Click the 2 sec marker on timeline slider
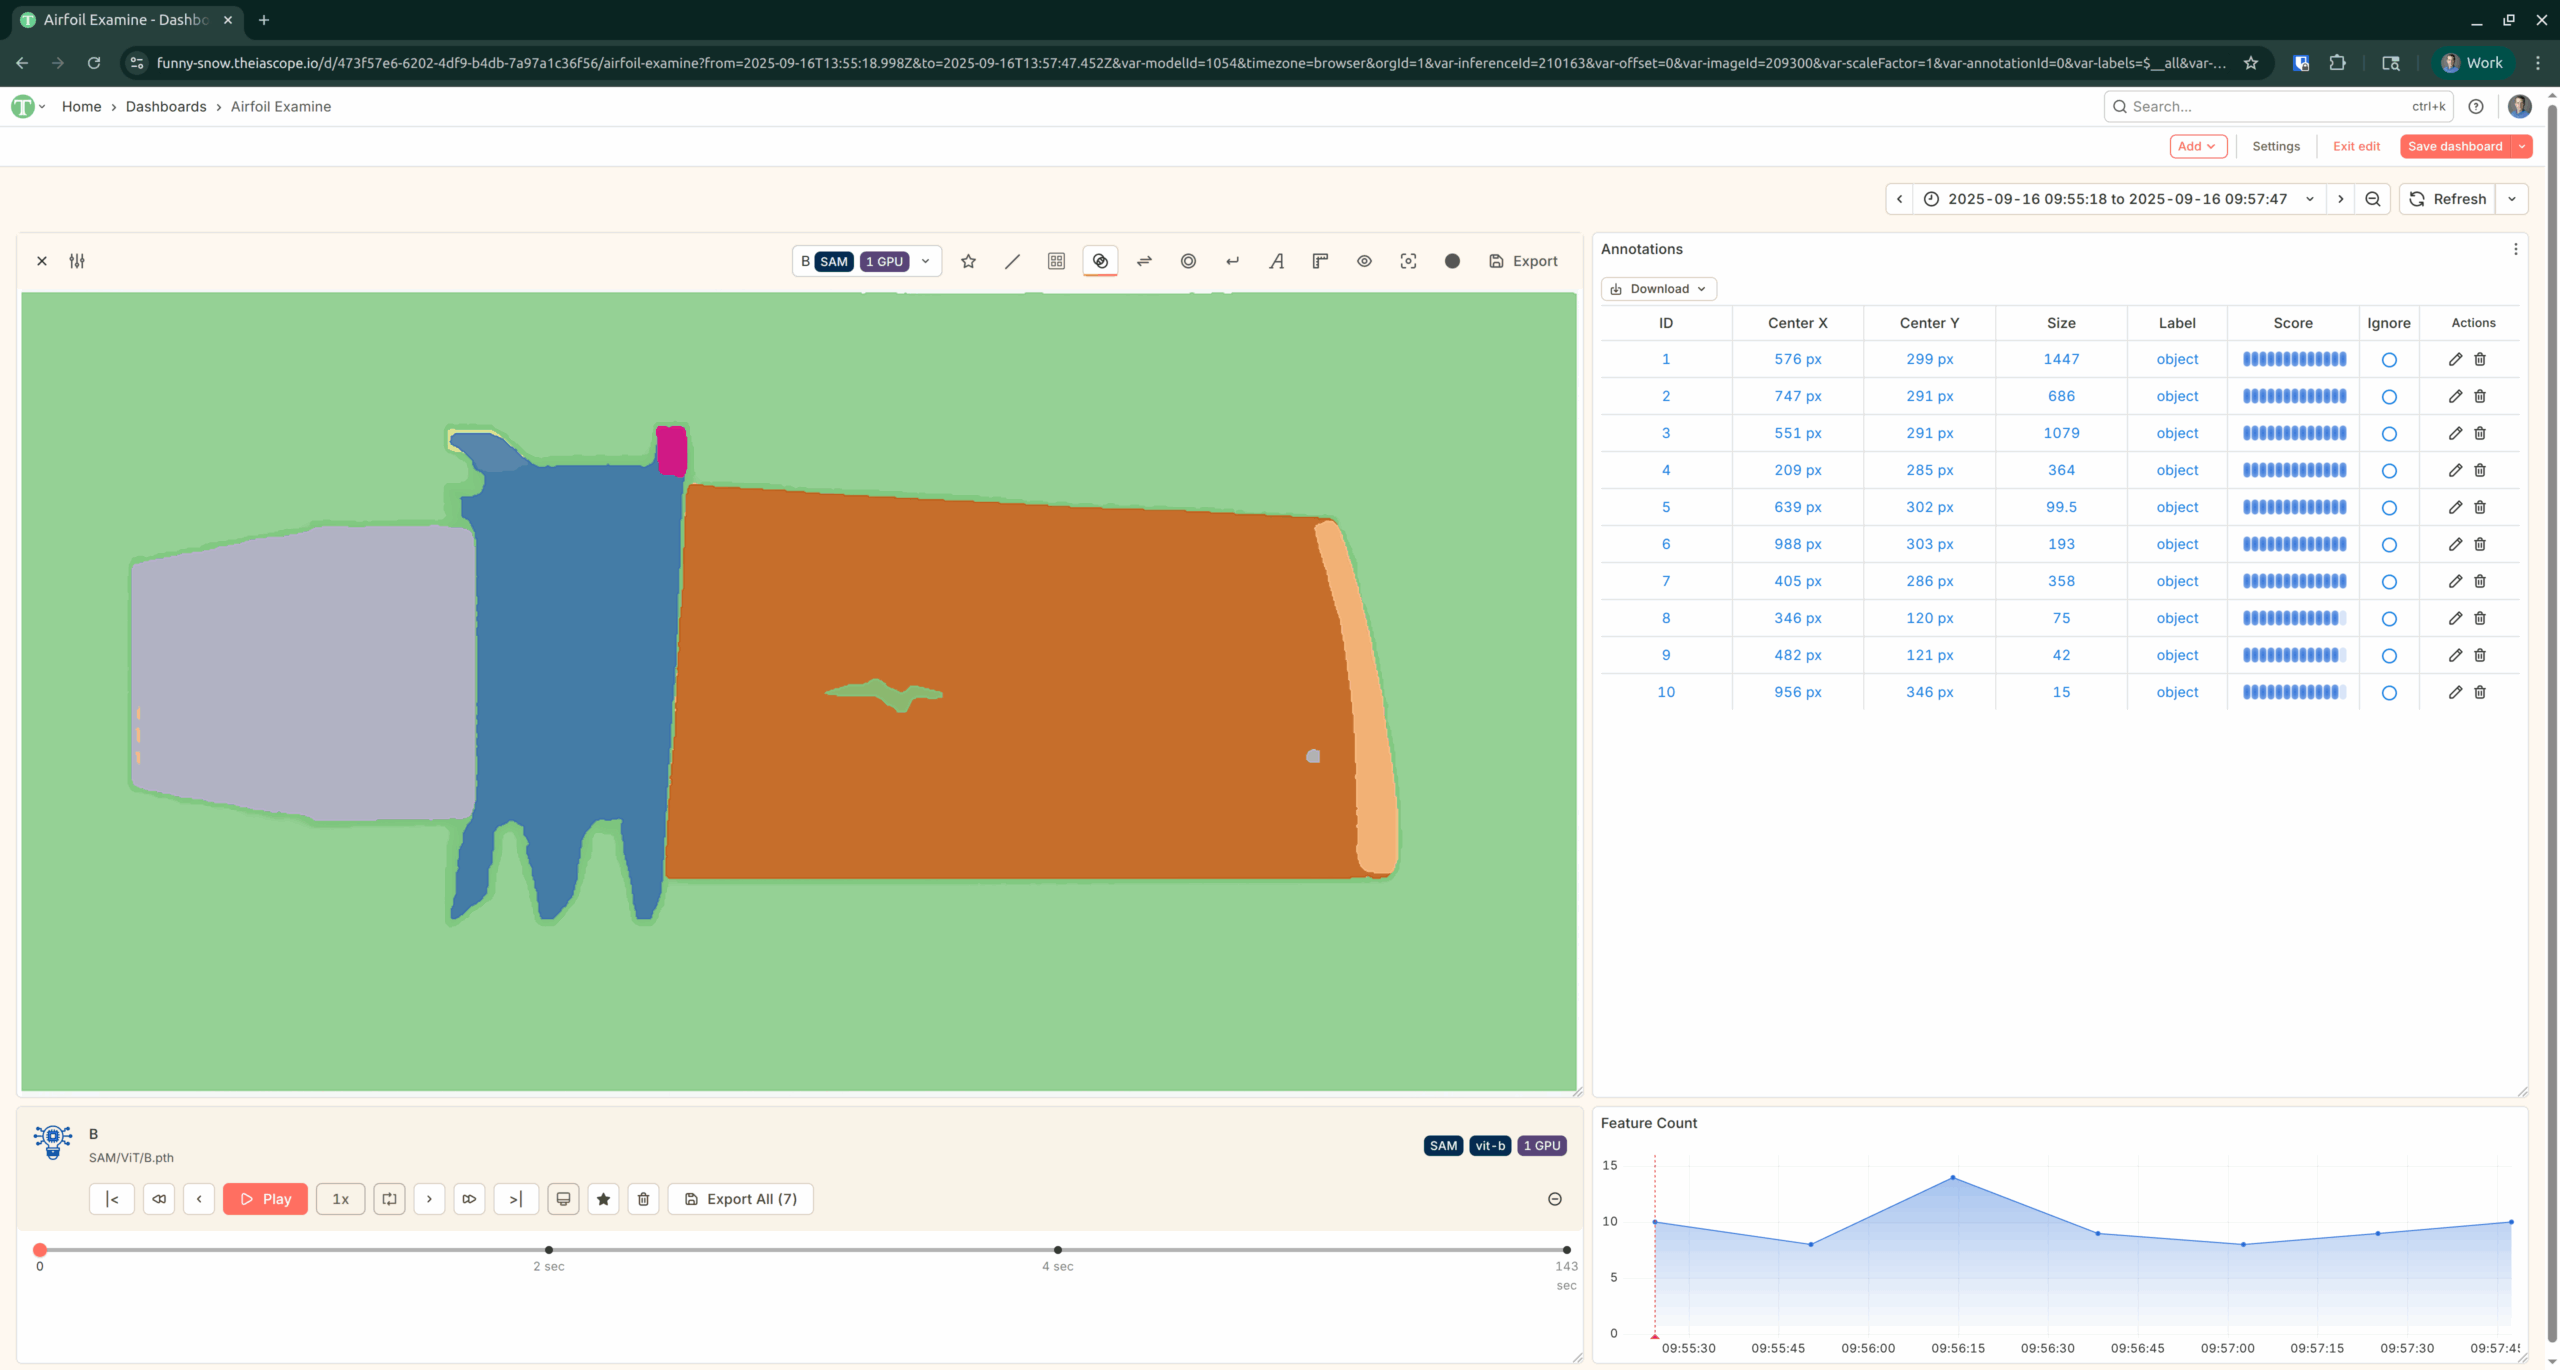 pyautogui.click(x=549, y=1250)
